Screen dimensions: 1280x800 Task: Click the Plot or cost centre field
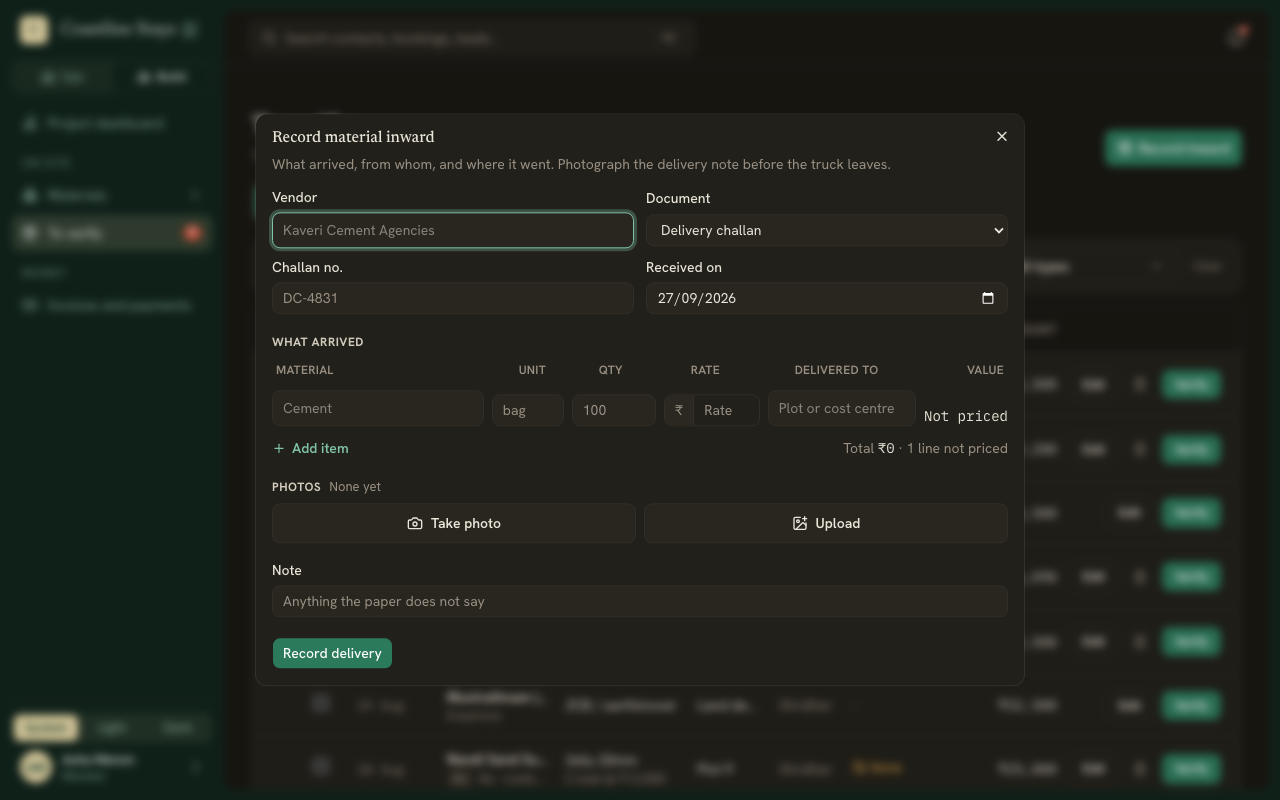click(842, 408)
